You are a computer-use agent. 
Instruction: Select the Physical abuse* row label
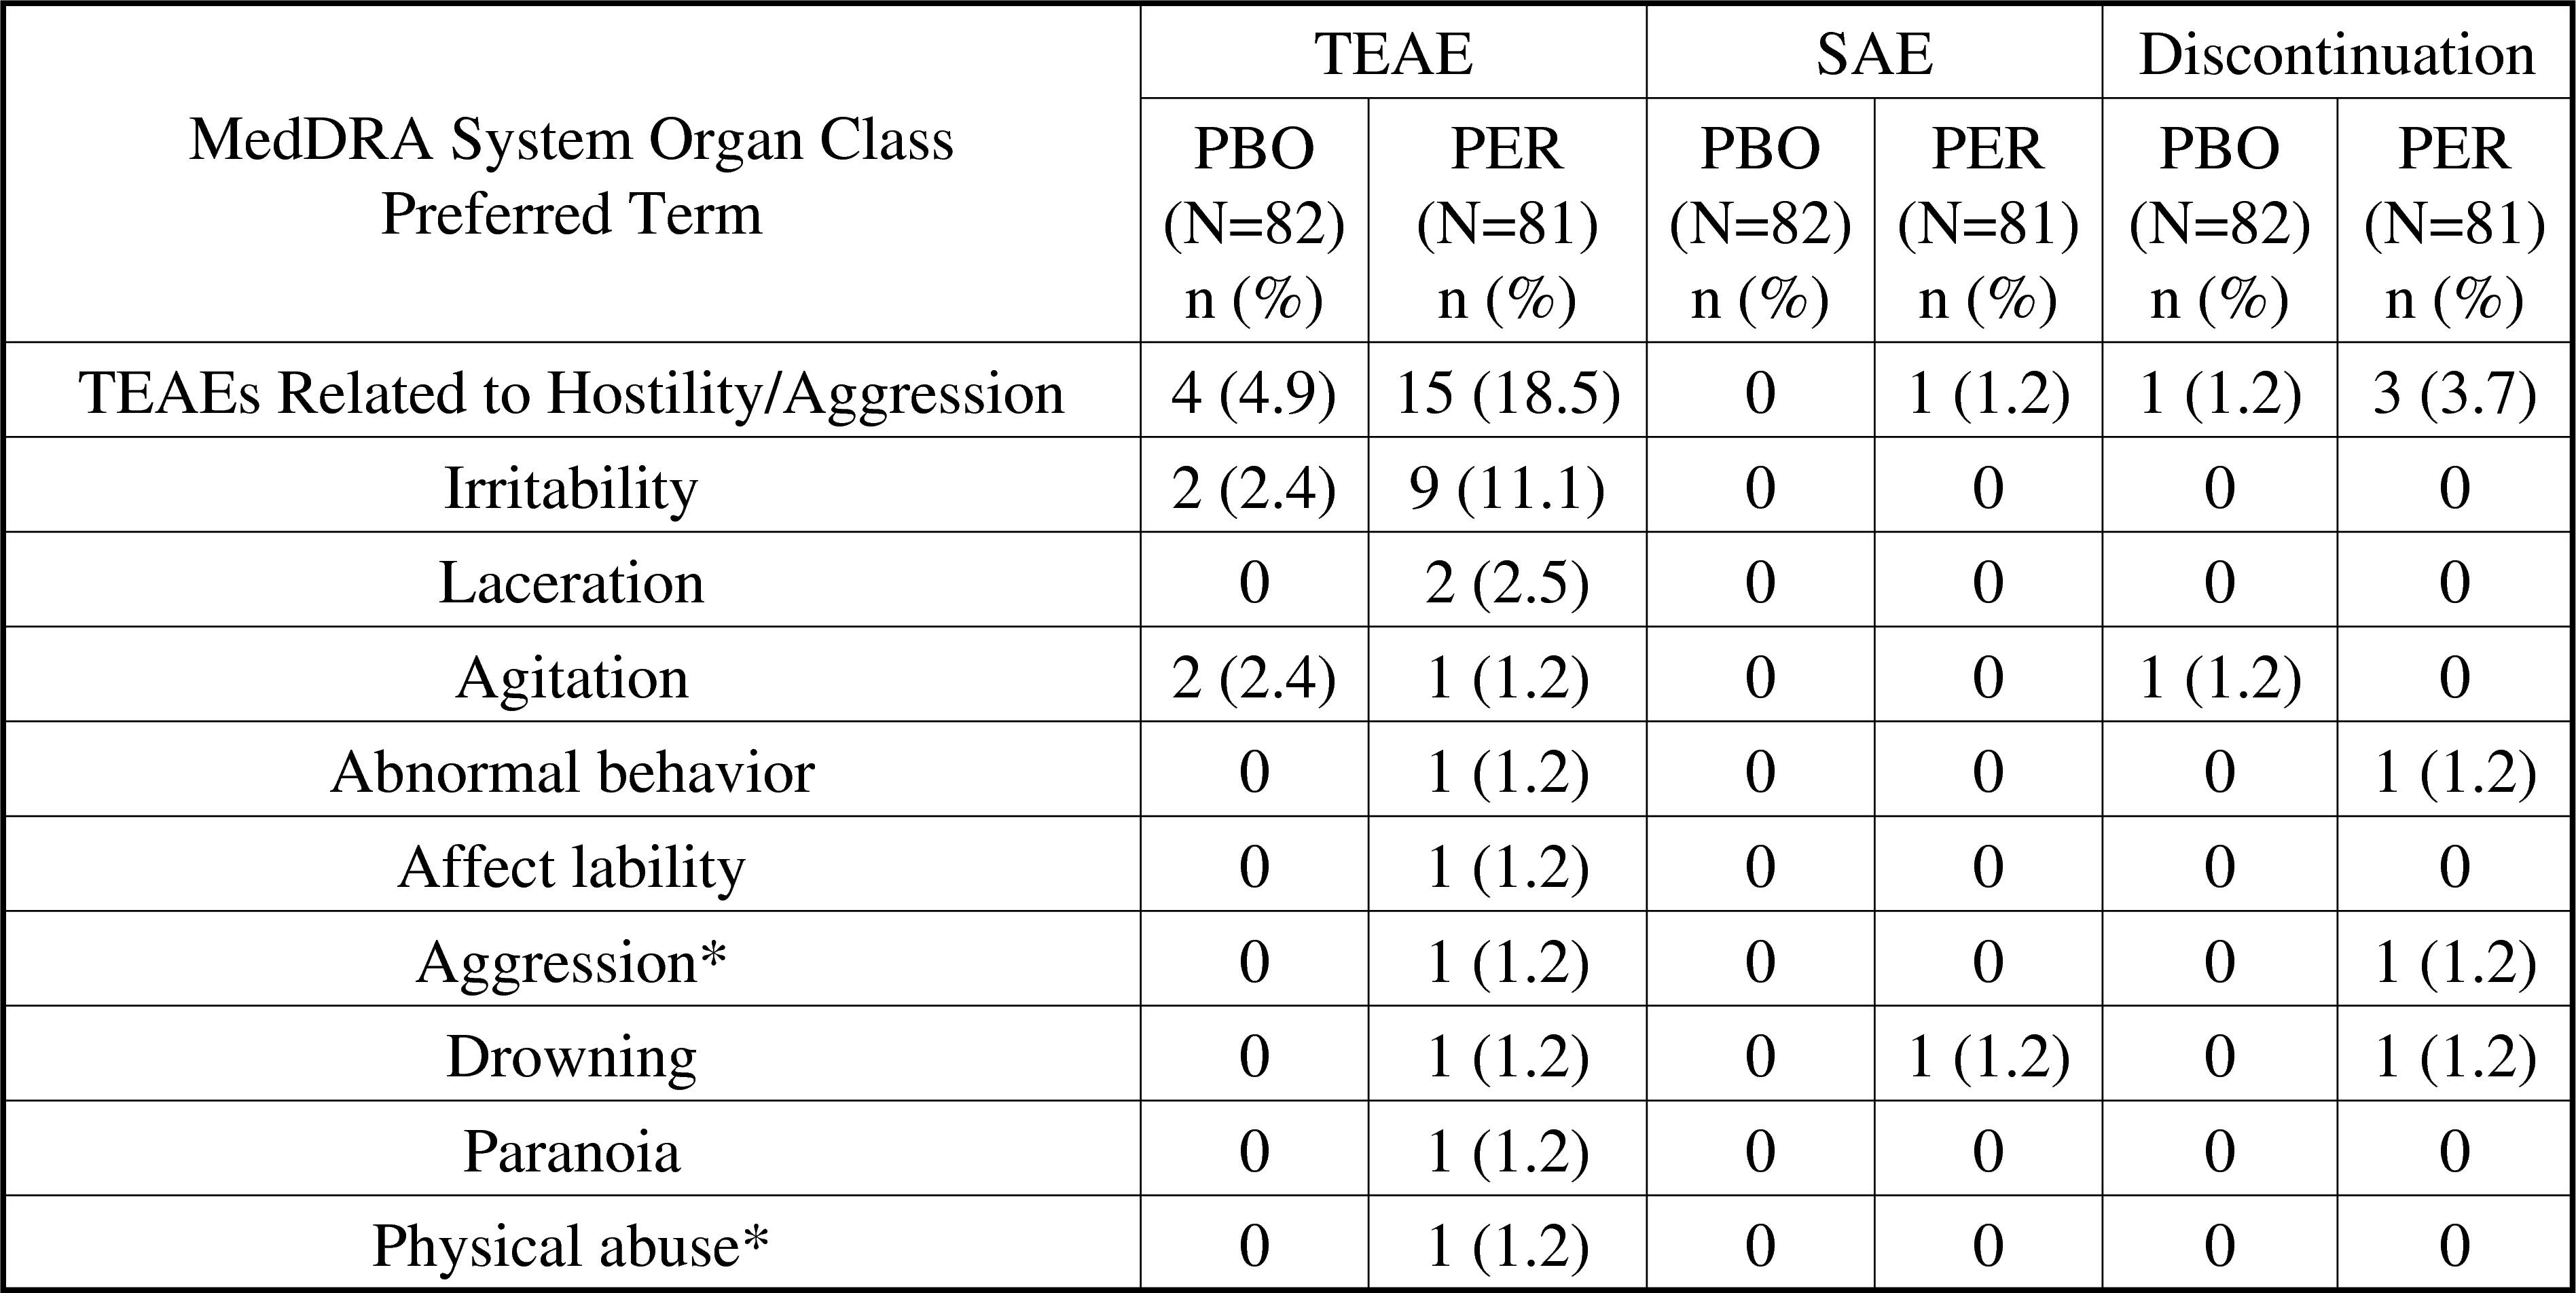(x=571, y=1245)
